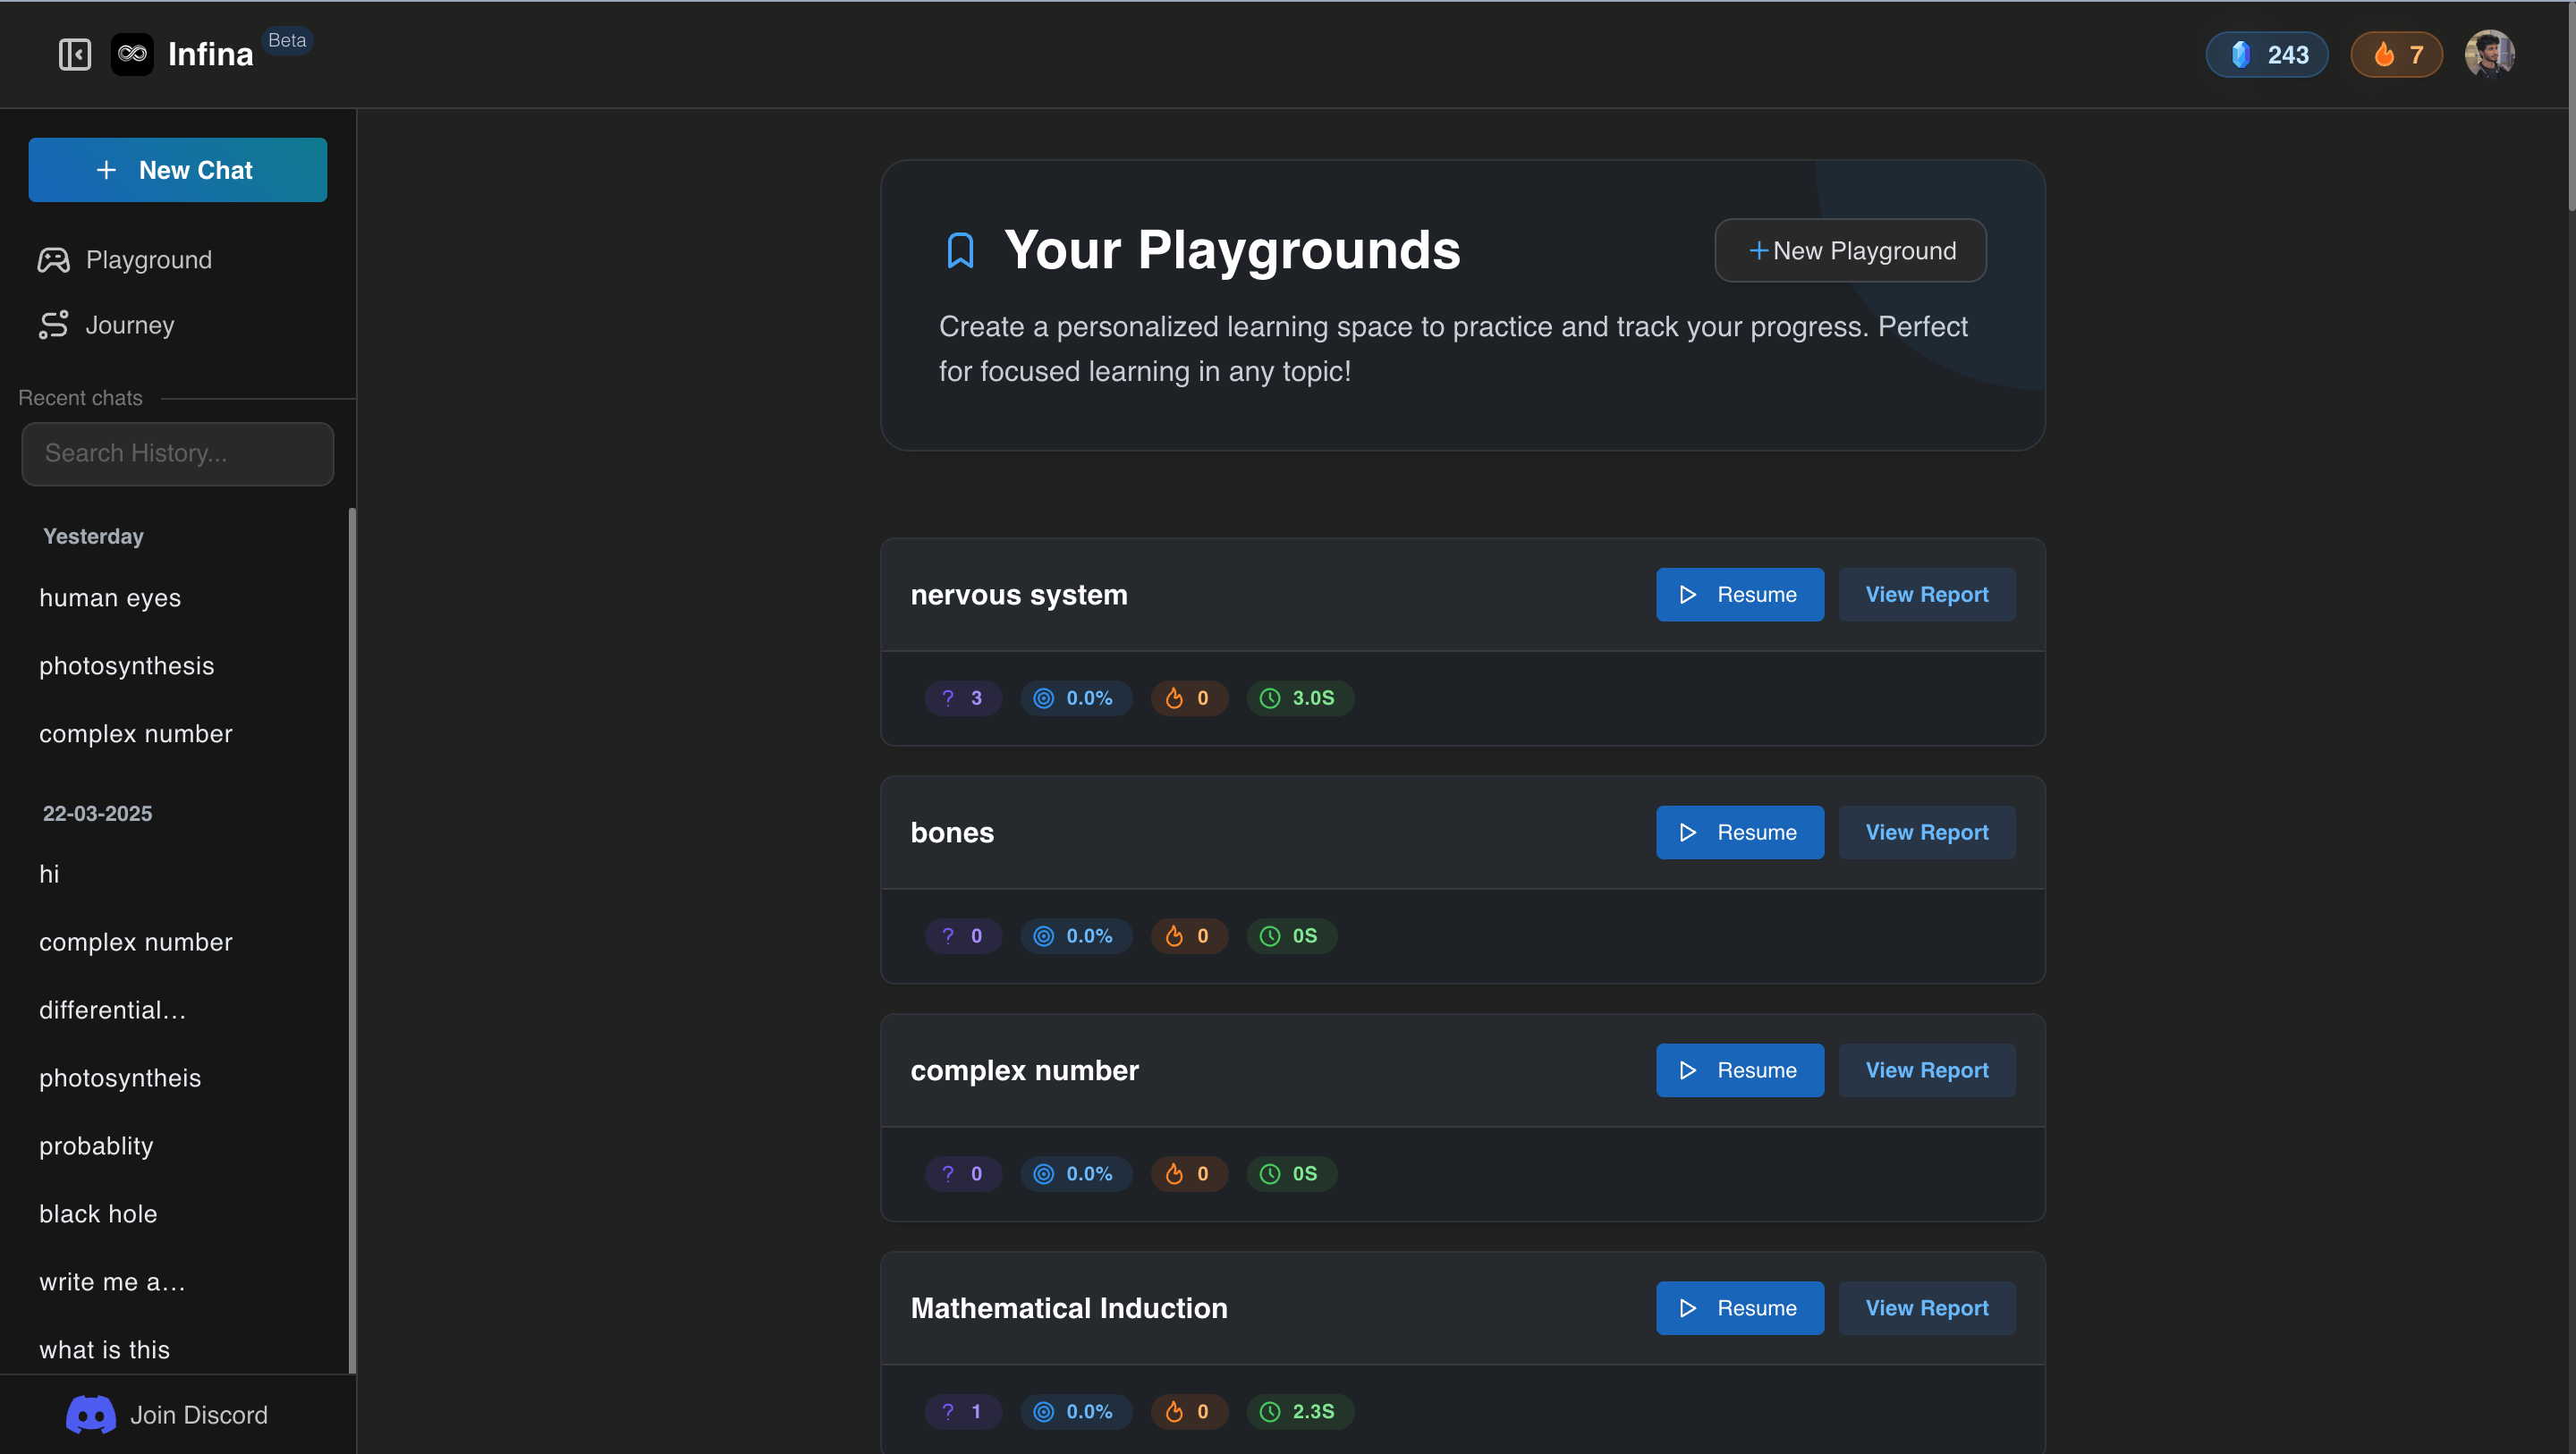This screenshot has width=2576, height=1454.
Task: Collapse the sidebar panel icon
Action: [x=75, y=54]
